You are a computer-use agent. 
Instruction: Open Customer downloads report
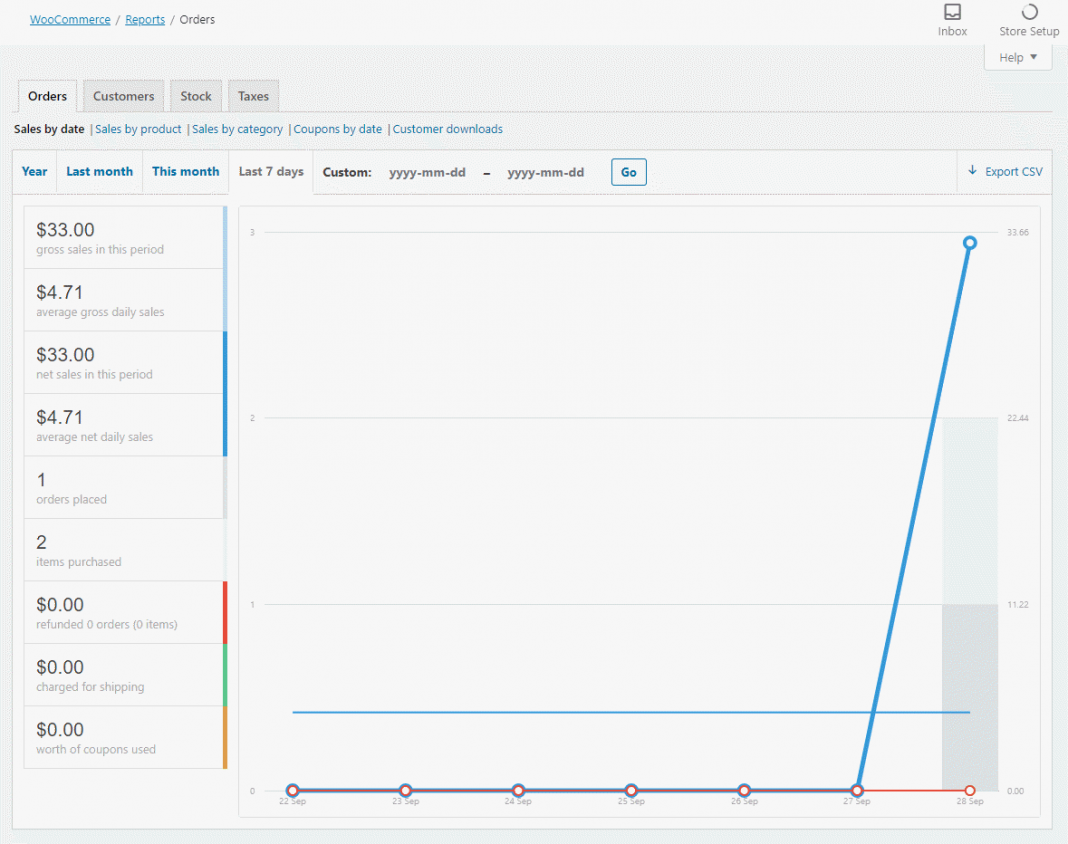coord(447,129)
